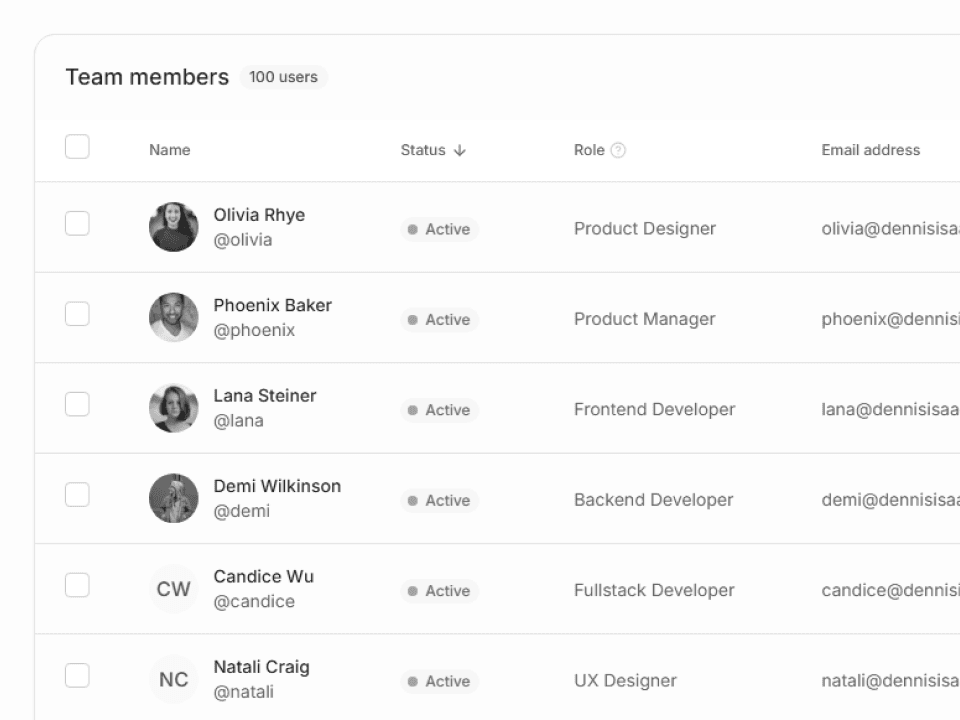Image resolution: width=960 pixels, height=720 pixels.
Task: Check the box next to Lana Steiner
Action: (x=77, y=404)
